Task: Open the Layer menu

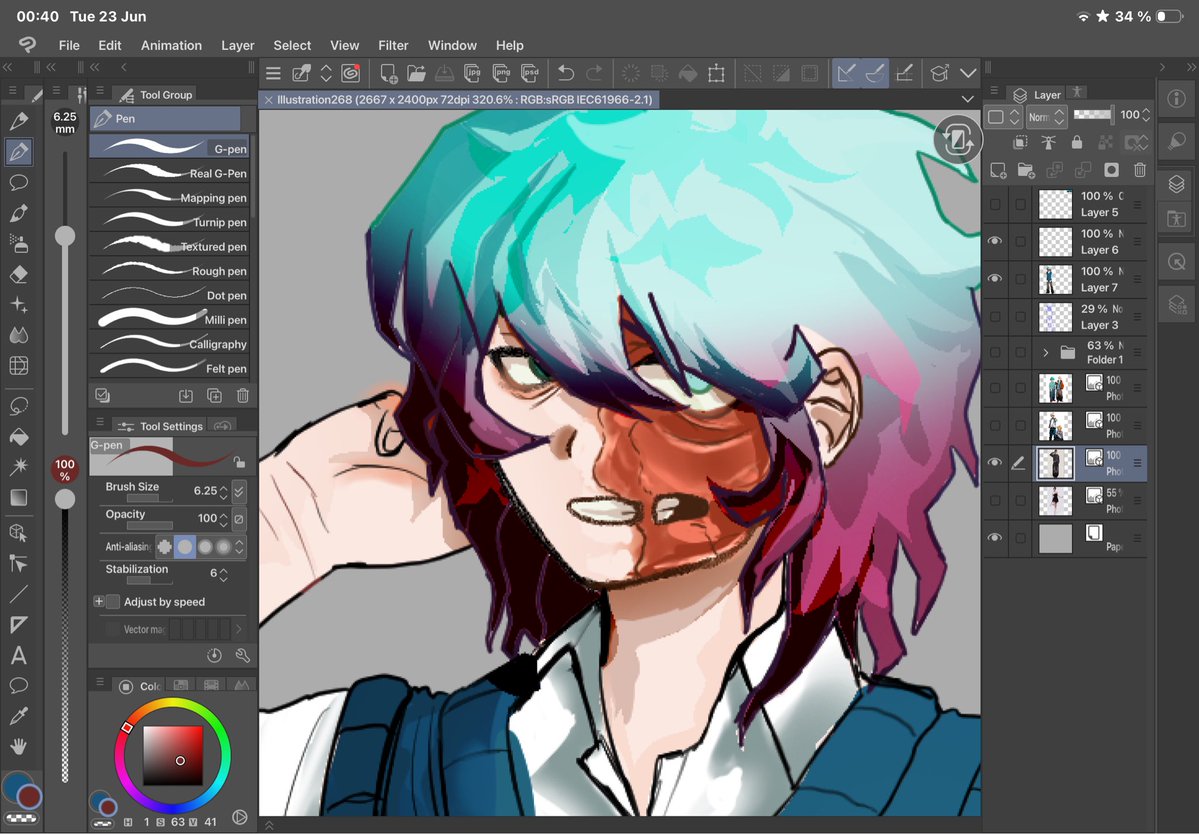Action: click(x=238, y=45)
